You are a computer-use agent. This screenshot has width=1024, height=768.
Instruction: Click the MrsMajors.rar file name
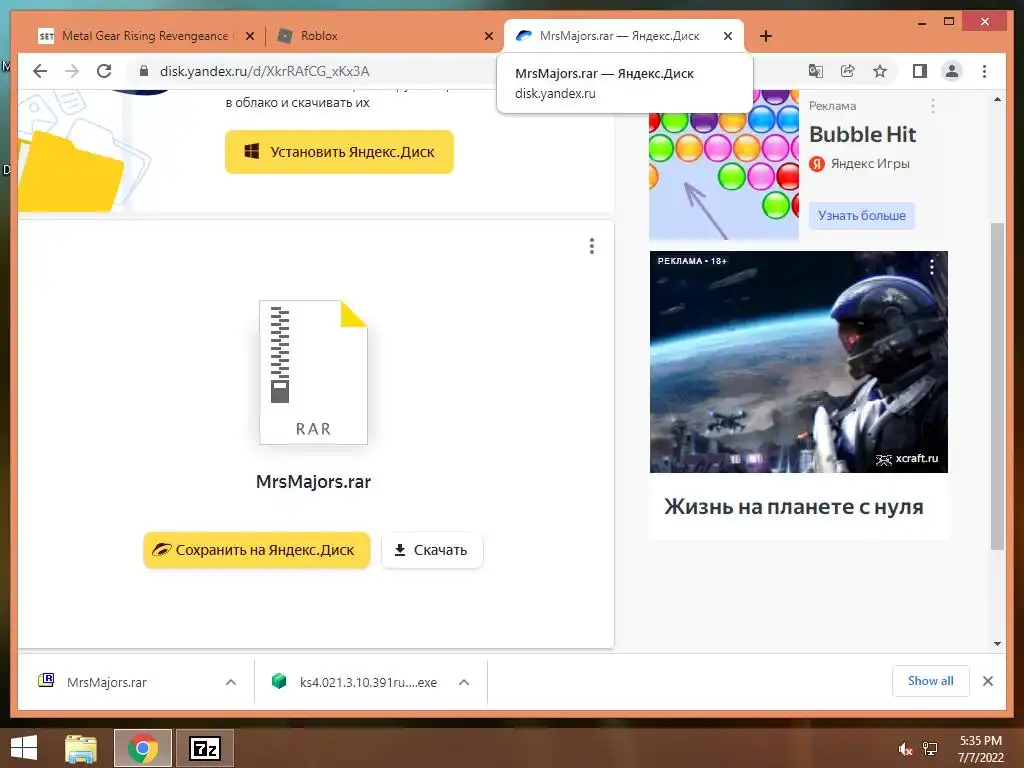click(x=313, y=482)
